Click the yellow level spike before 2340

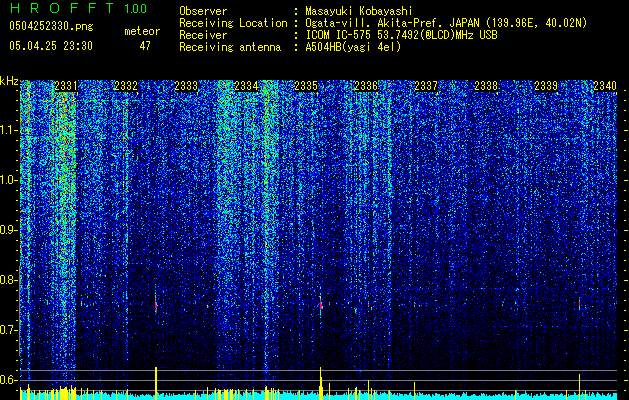[579, 386]
